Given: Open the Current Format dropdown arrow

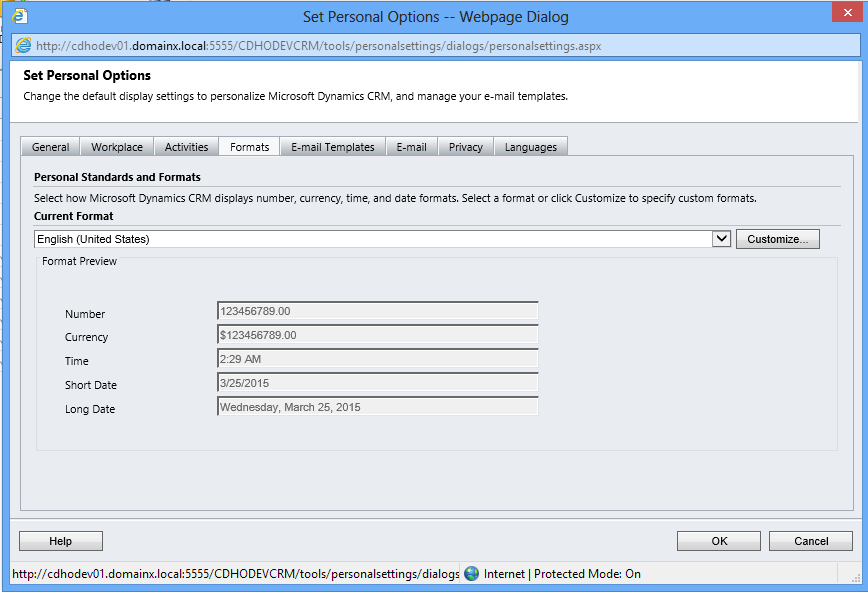Looking at the screenshot, I should (721, 239).
